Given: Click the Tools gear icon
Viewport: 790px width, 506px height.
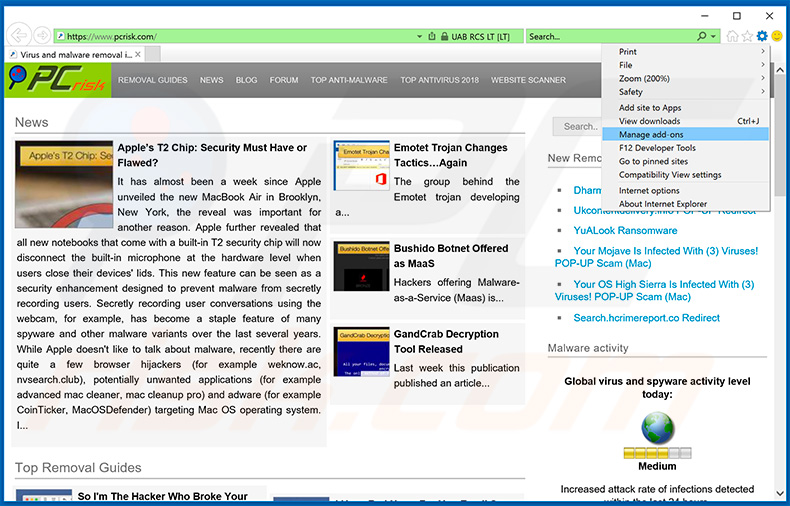Looking at the screenshot, I should pos(762,36).
